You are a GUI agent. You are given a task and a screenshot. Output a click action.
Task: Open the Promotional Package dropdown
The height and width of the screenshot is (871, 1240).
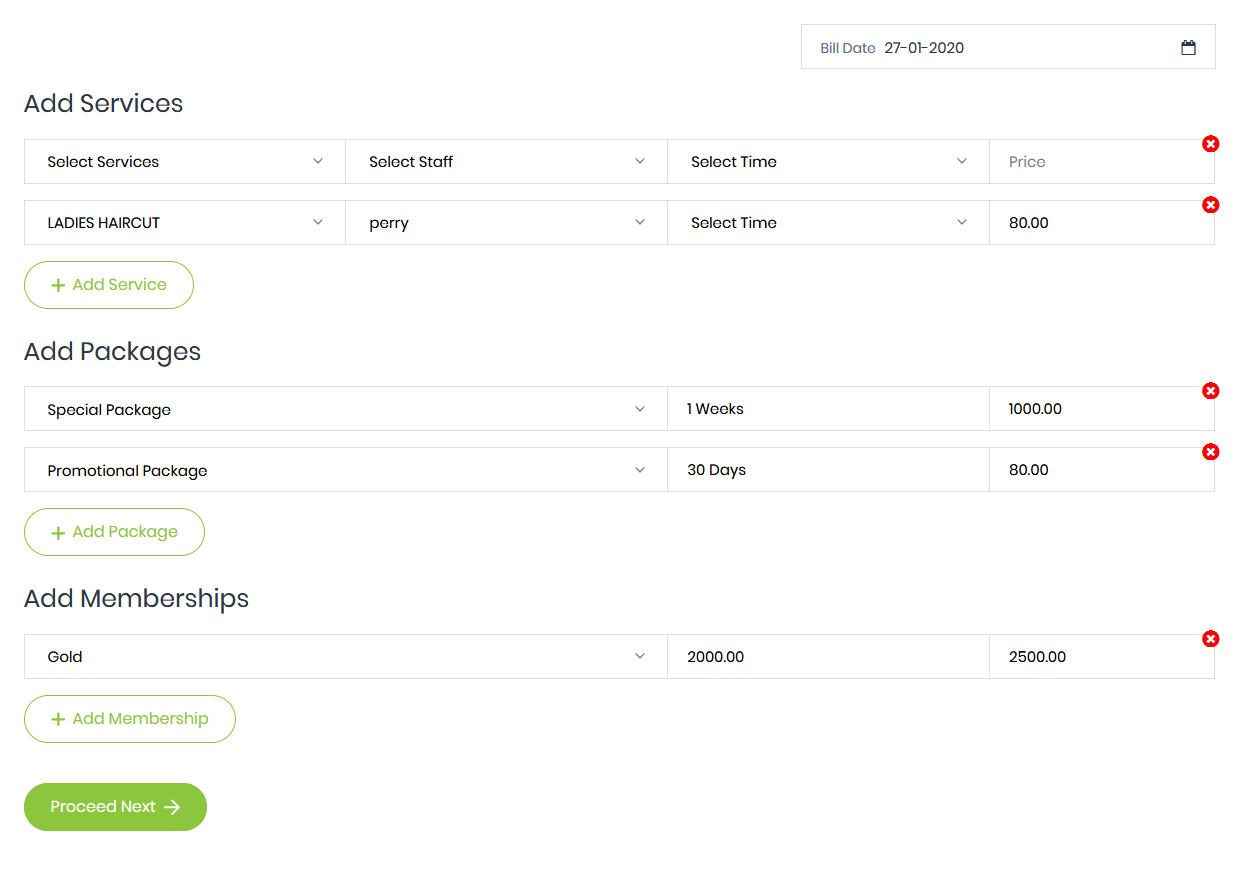[x=346, y=470]
